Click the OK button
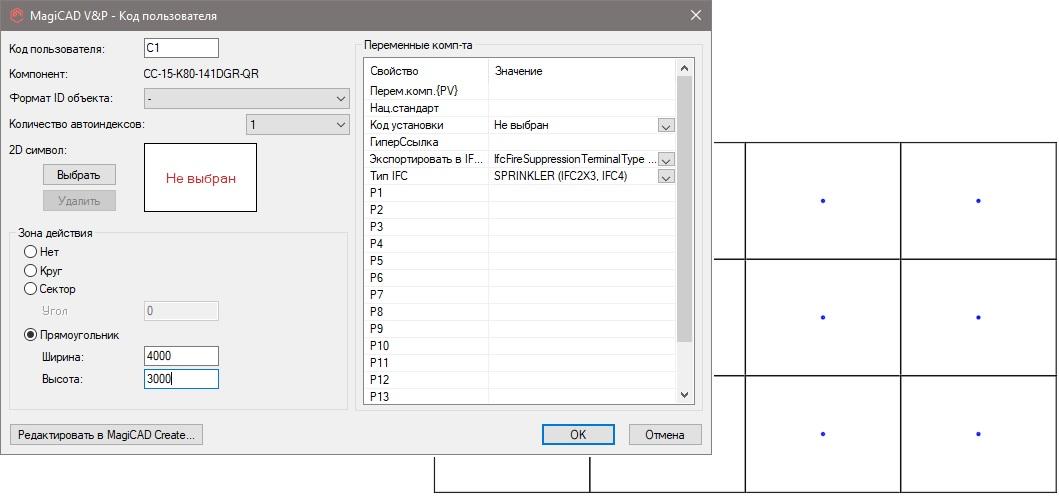The image size is (1059, 497). (x=578, y=435)
